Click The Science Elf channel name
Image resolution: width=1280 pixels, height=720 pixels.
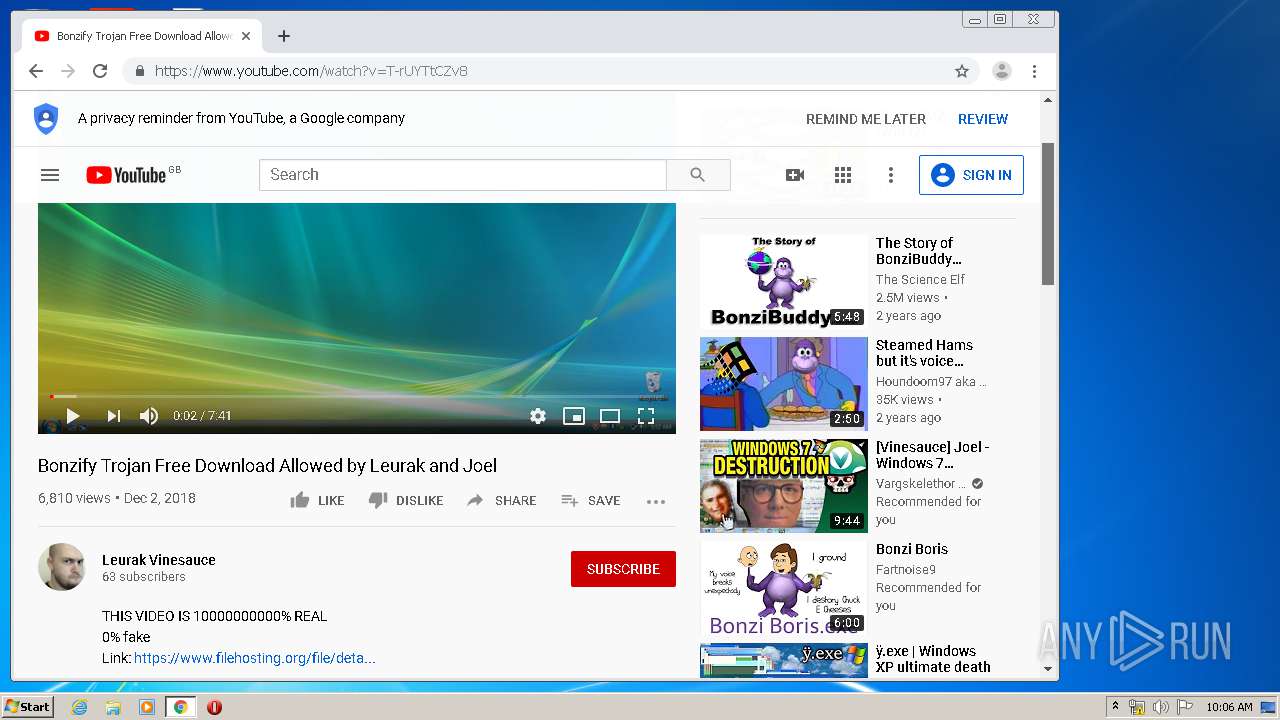point(920,280)
